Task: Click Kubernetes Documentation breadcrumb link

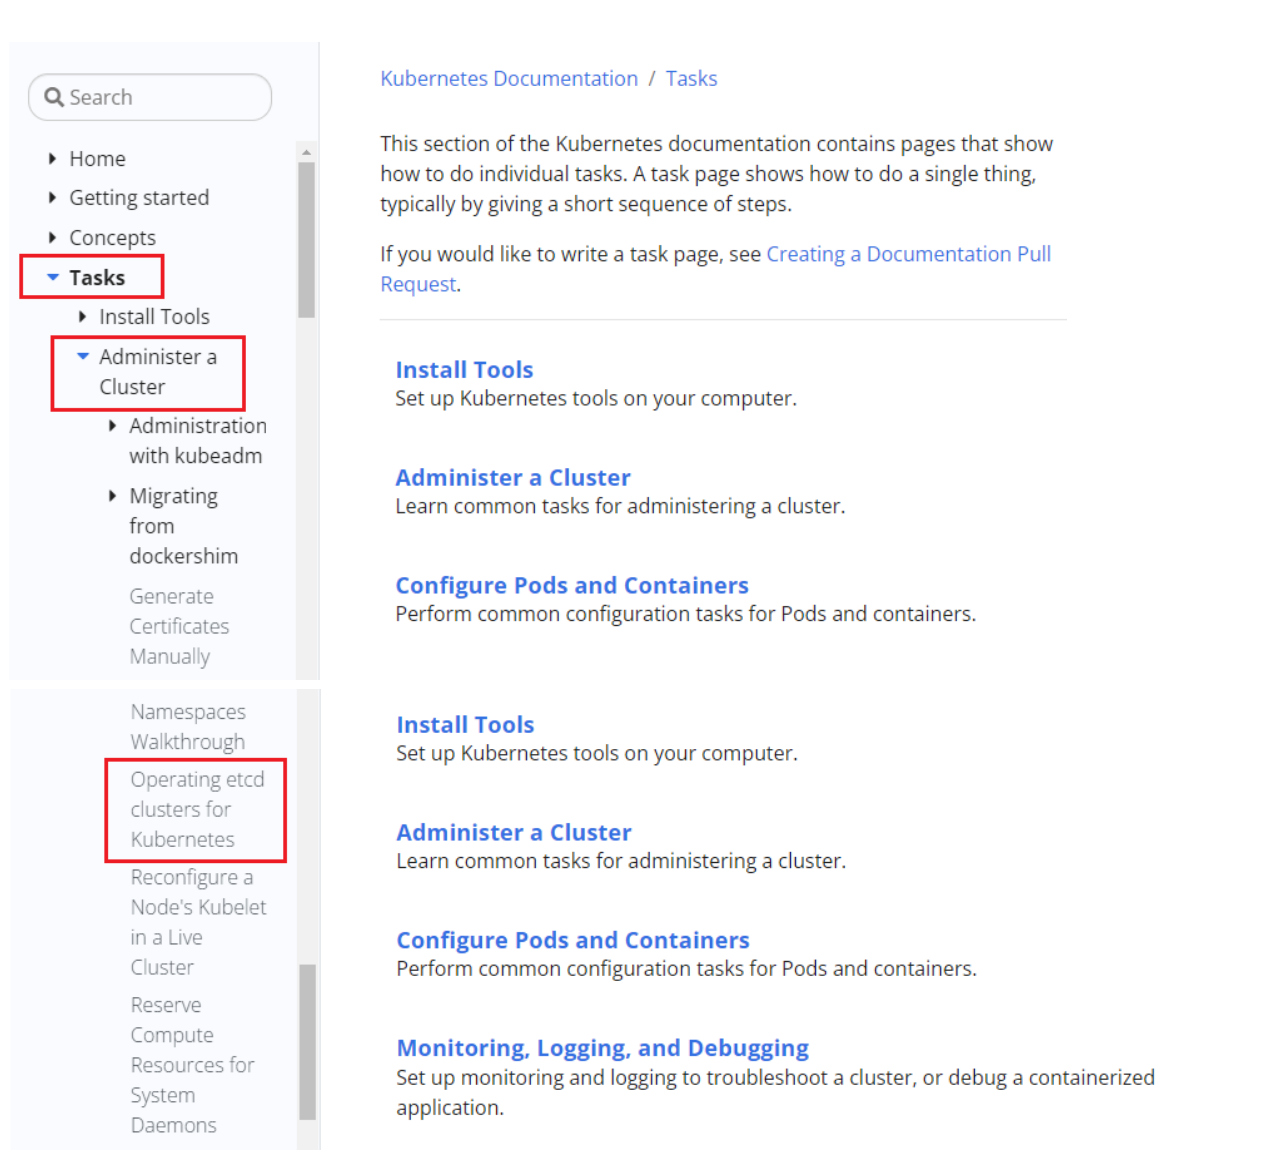Action: coord(509,78)
